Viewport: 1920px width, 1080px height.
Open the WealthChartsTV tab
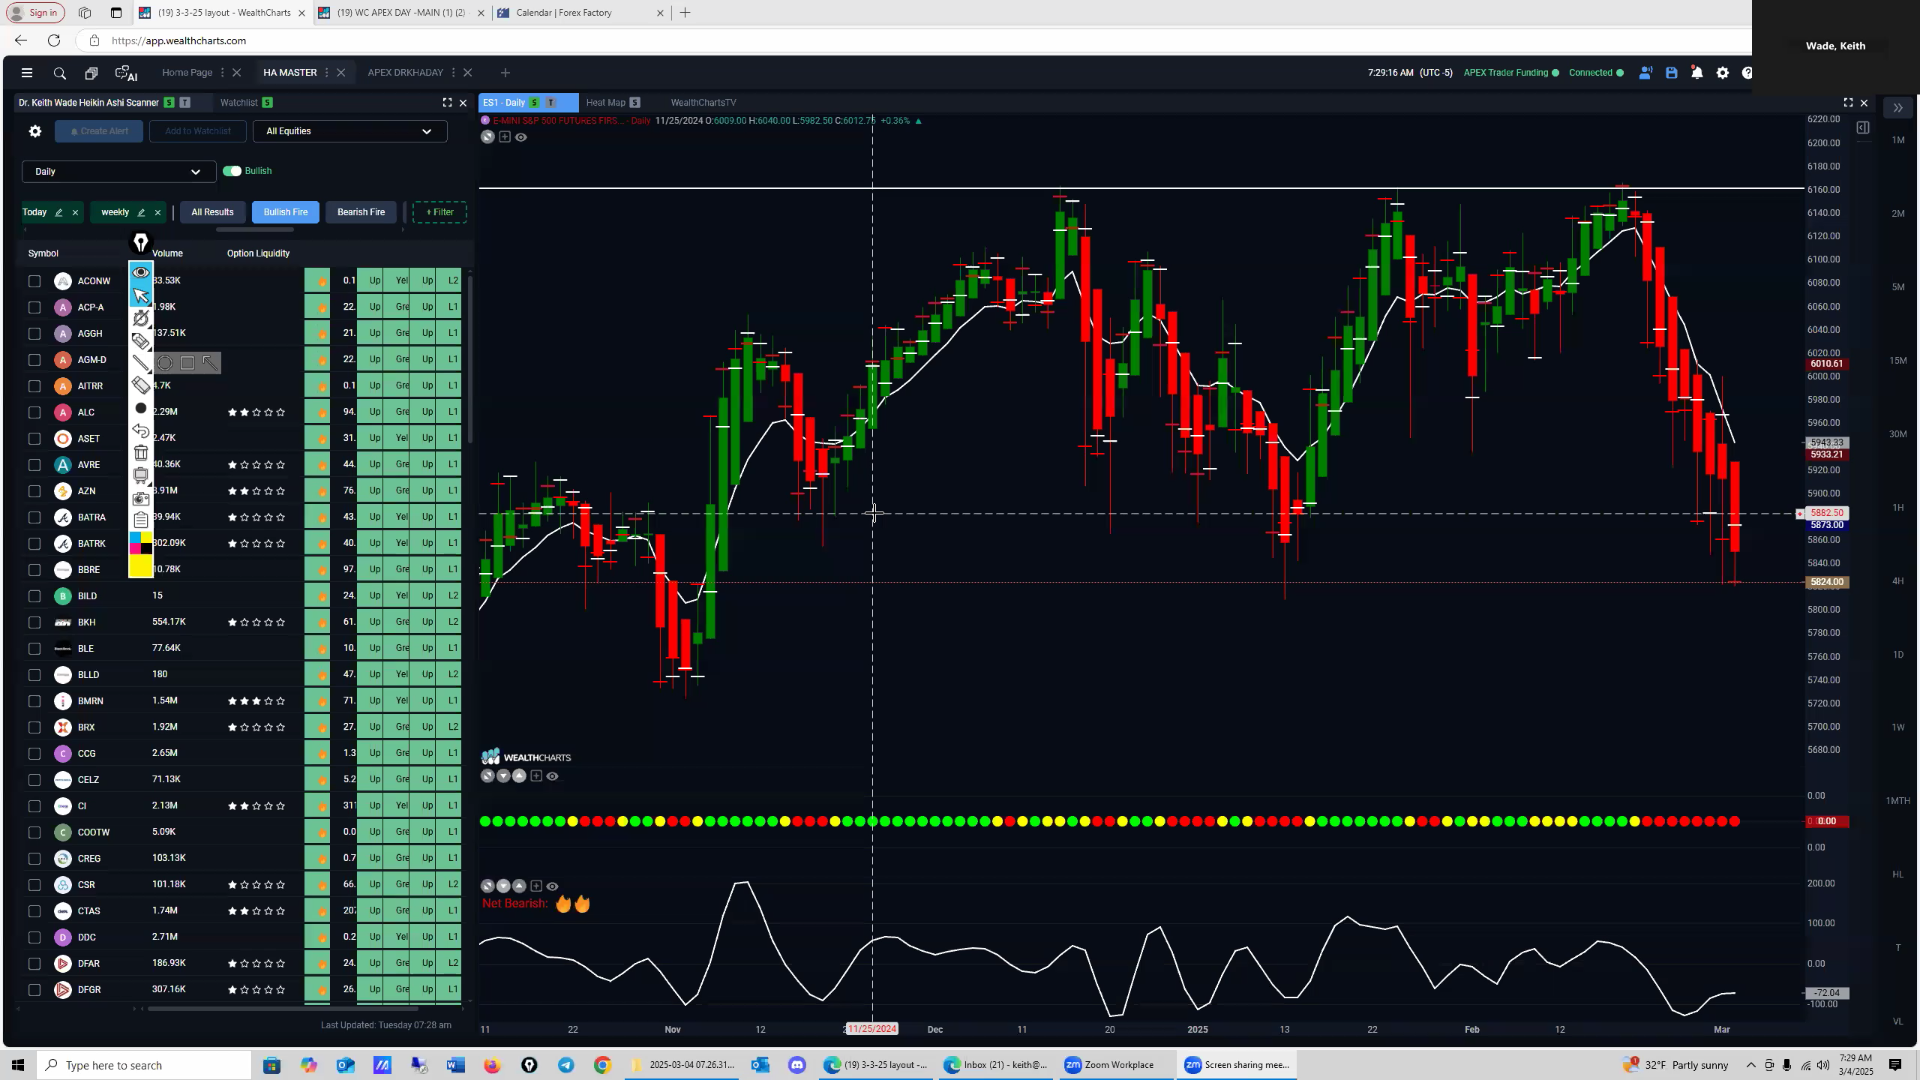coord(703,102)
